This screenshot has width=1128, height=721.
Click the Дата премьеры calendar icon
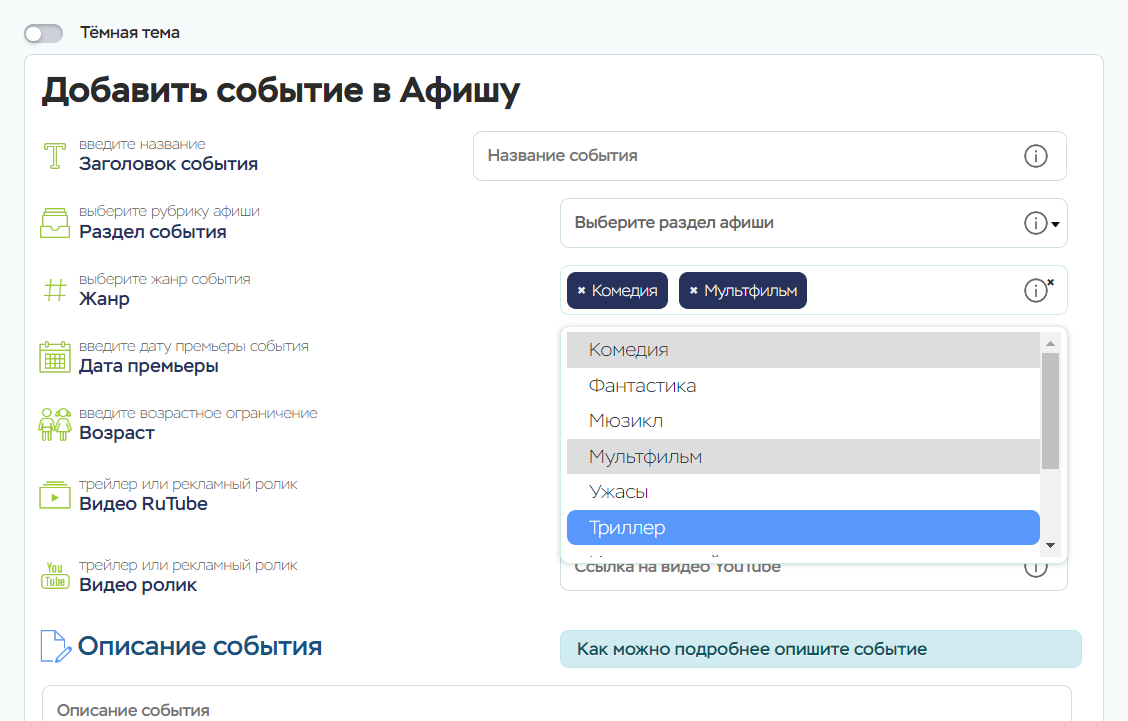(53, 357)
